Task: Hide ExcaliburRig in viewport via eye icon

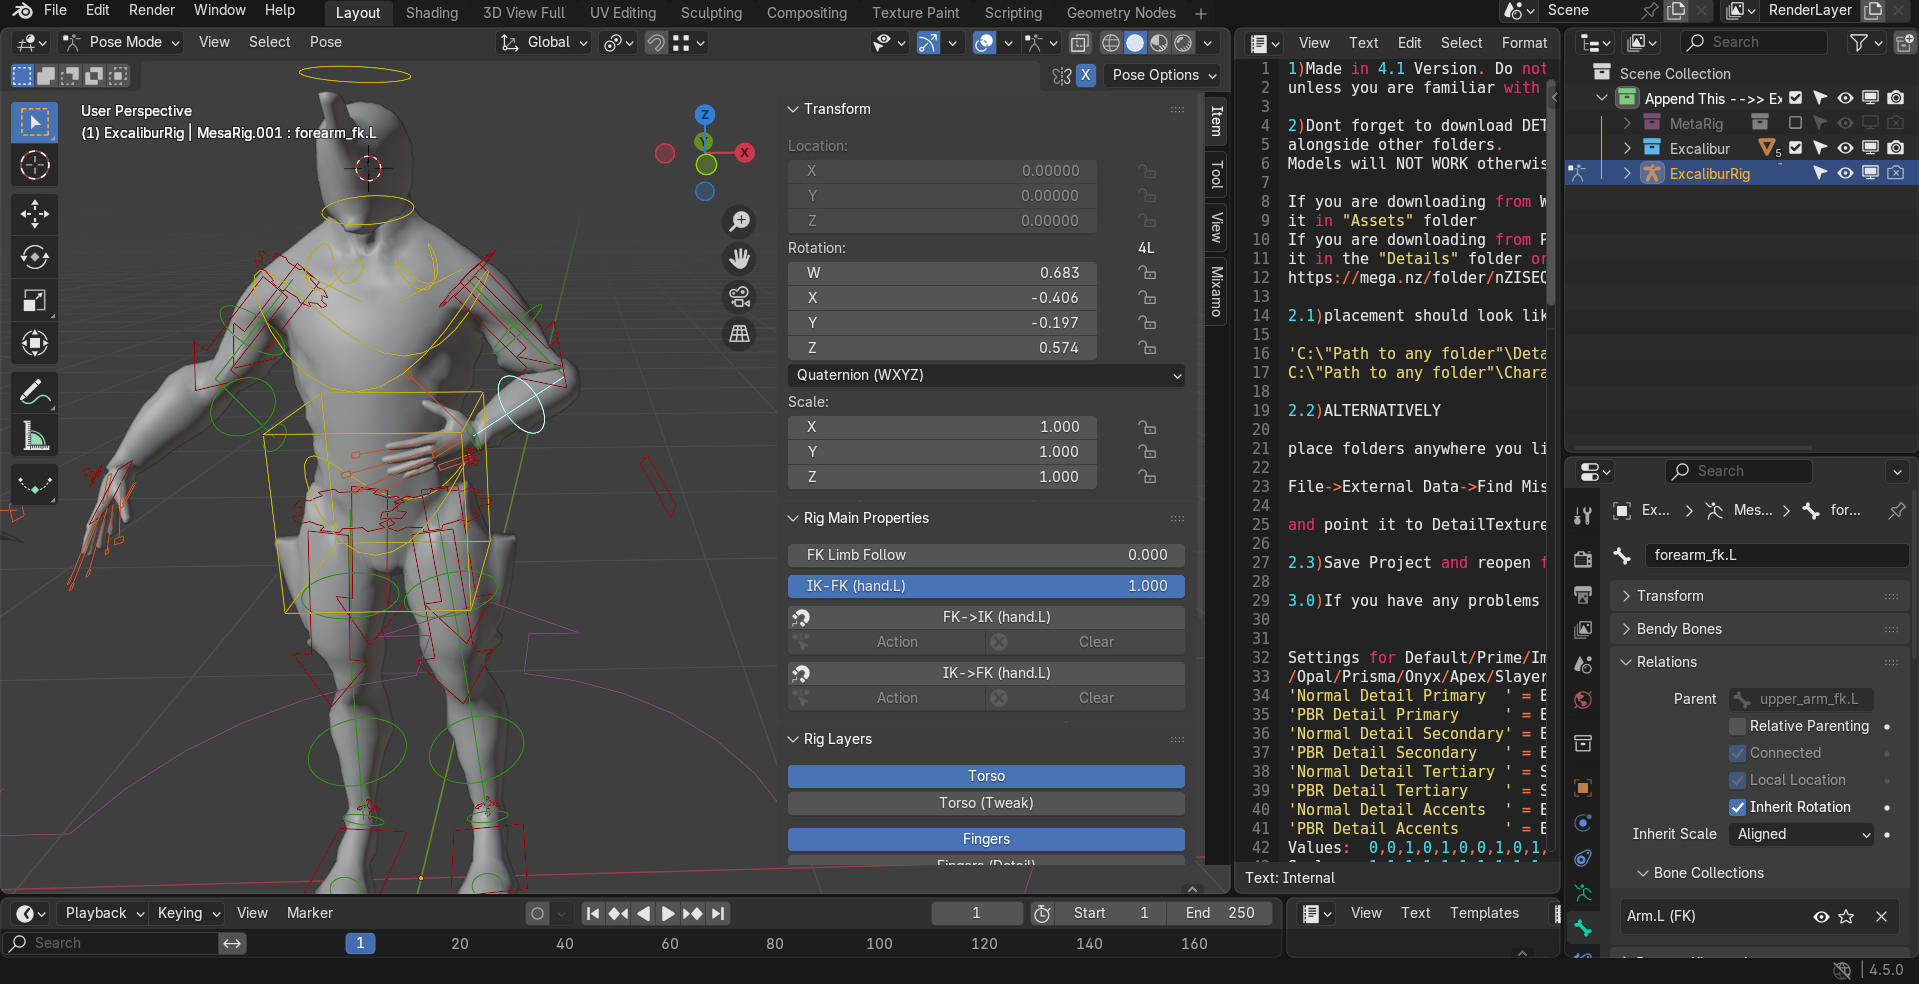Action: (x=1845, y=173)
